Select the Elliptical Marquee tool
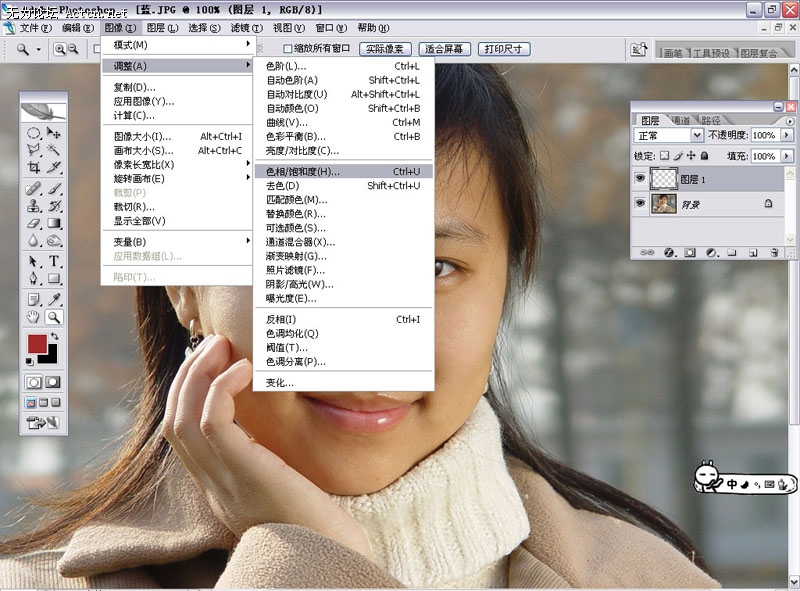Viewport: 800px width, 591px height. [x=33, y=132]
